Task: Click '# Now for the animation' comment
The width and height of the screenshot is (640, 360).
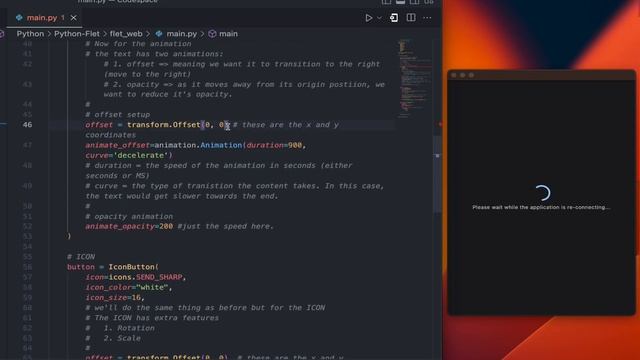Action: pos(138,44)
